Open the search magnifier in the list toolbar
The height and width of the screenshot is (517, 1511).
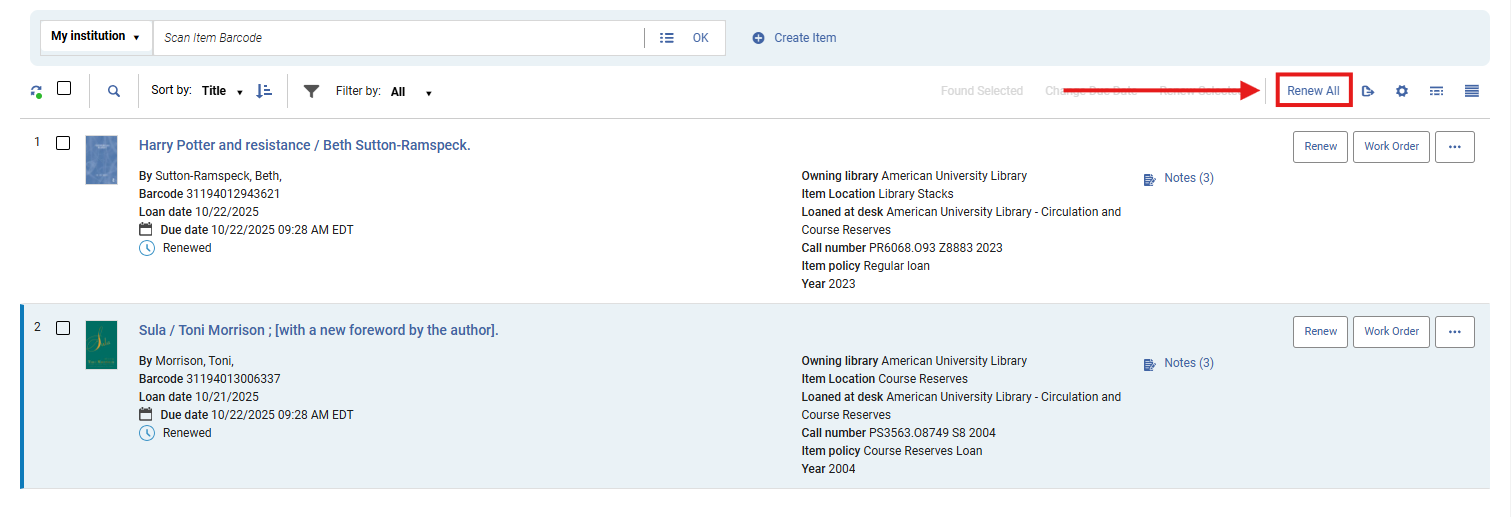[x=114, y=91]
